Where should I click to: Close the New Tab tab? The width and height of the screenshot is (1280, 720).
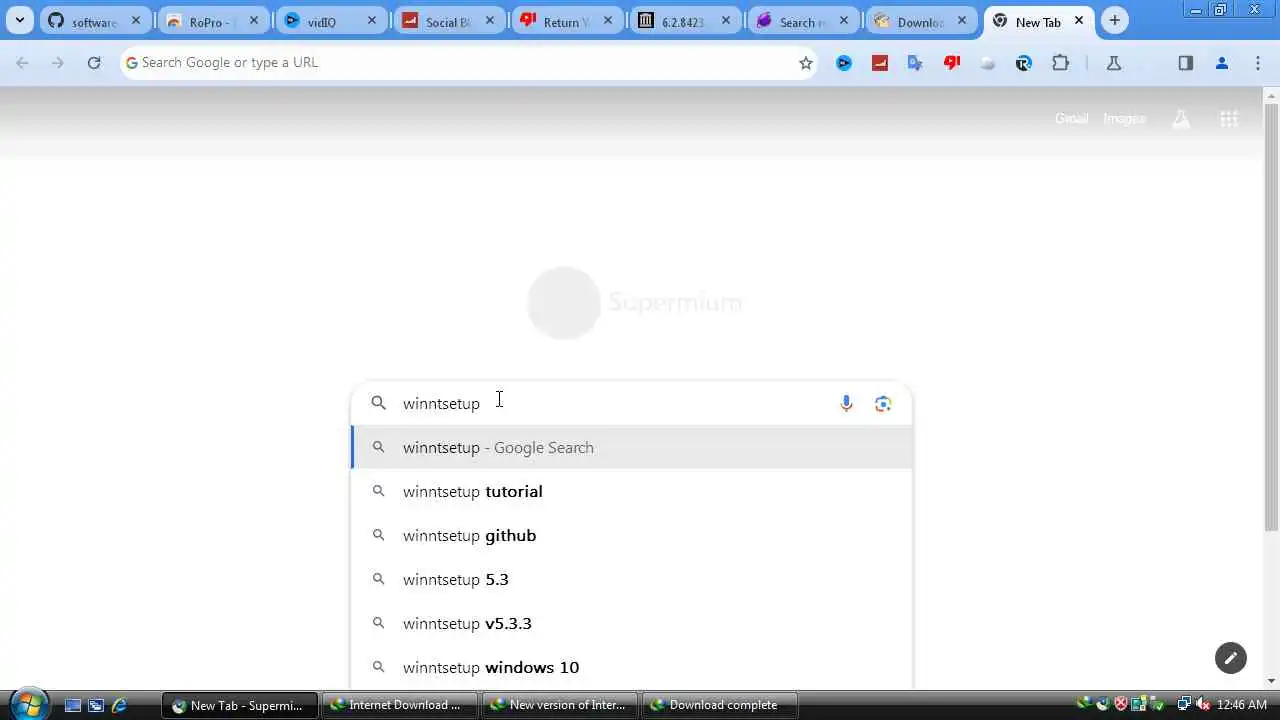(1079, 21)
